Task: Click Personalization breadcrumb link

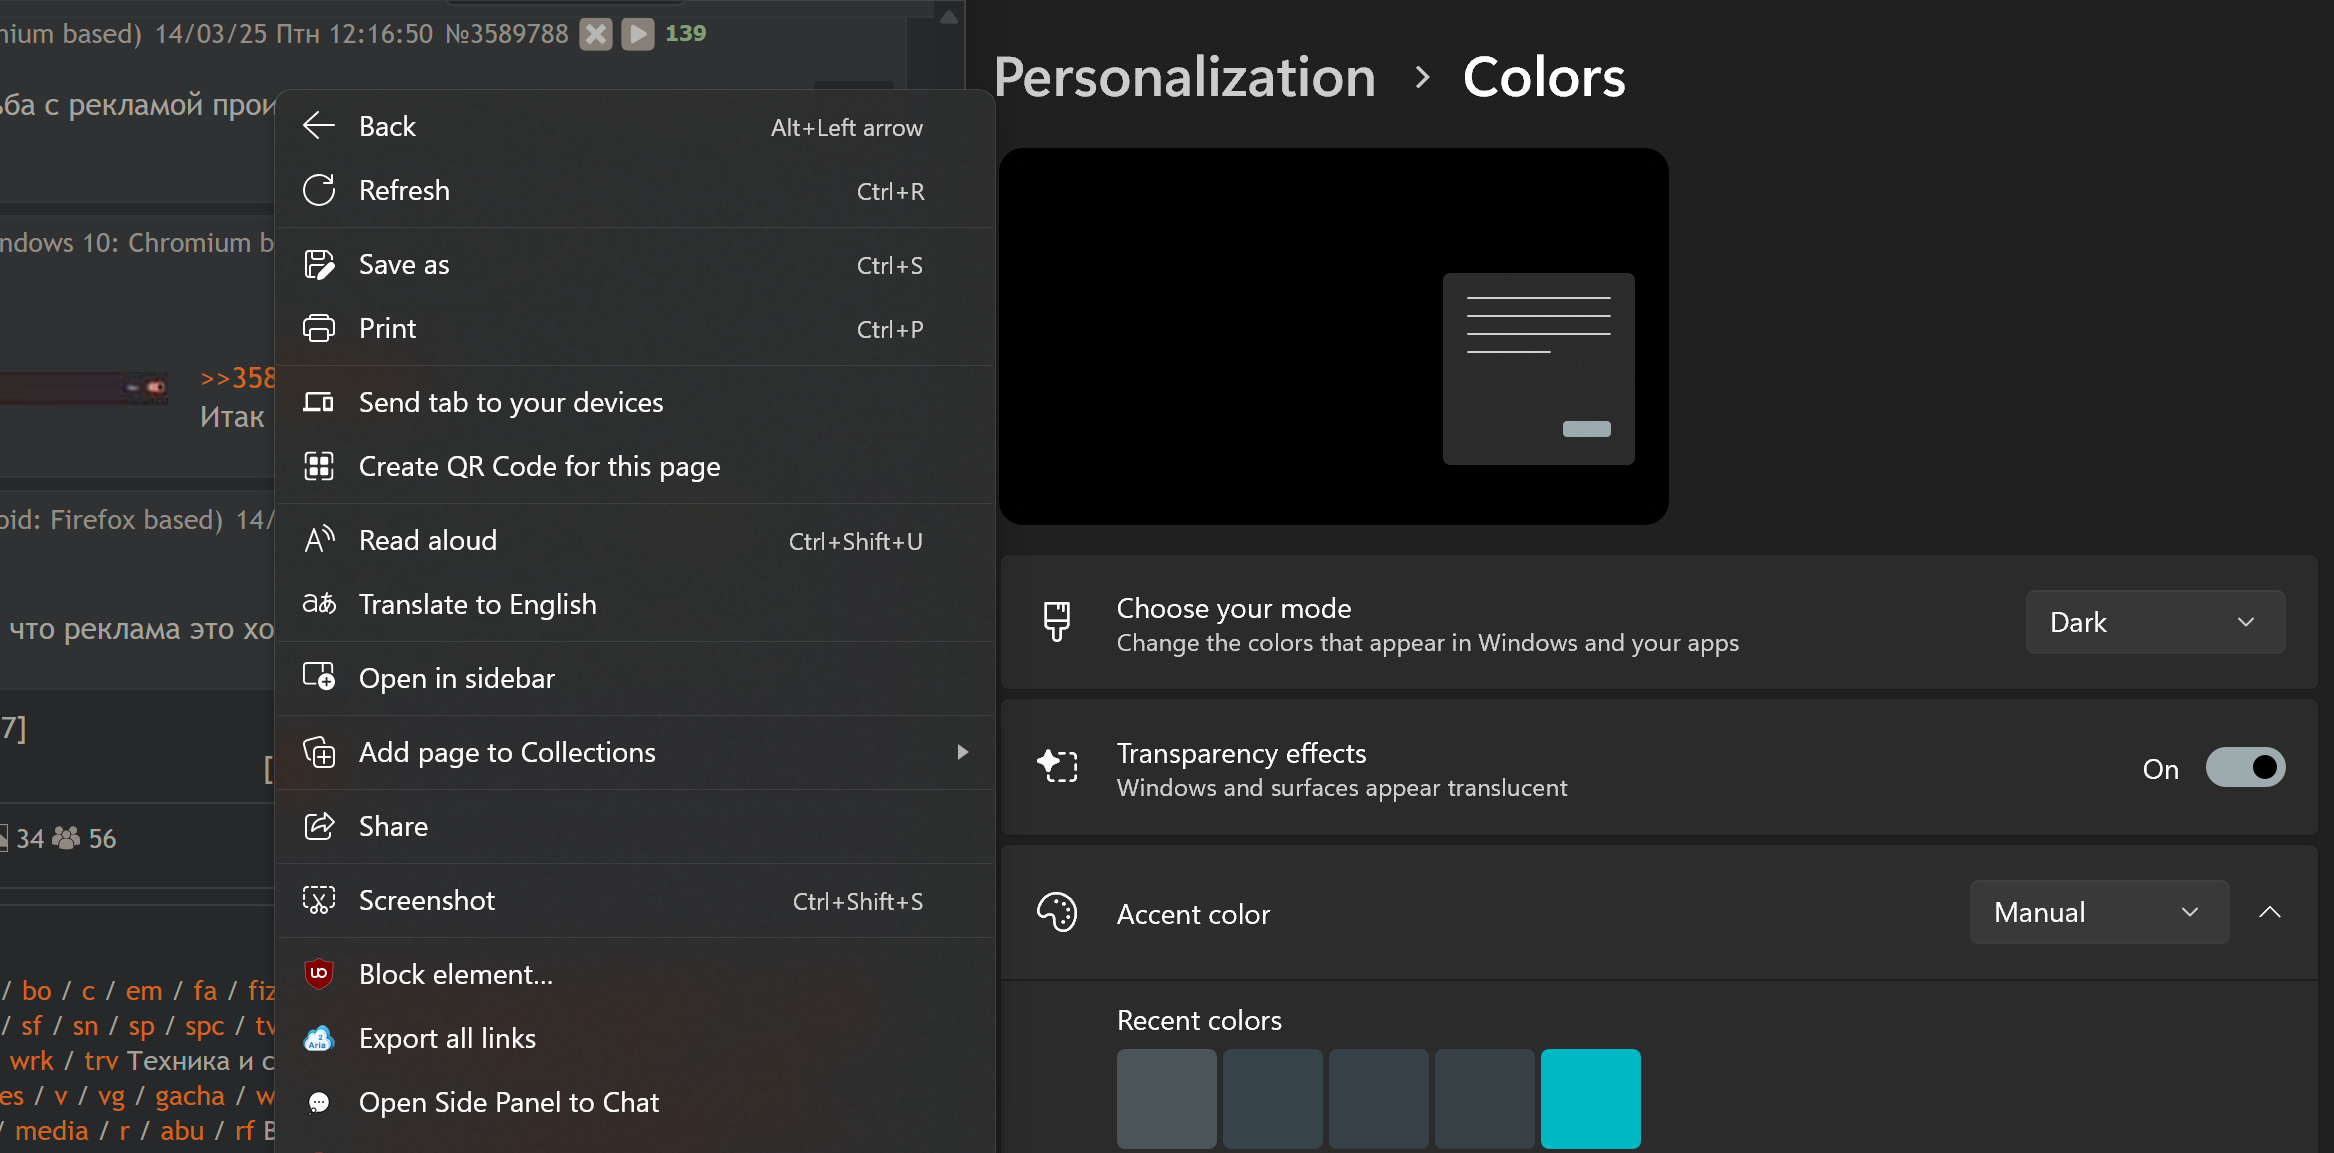Action: tap(1185, 78)
